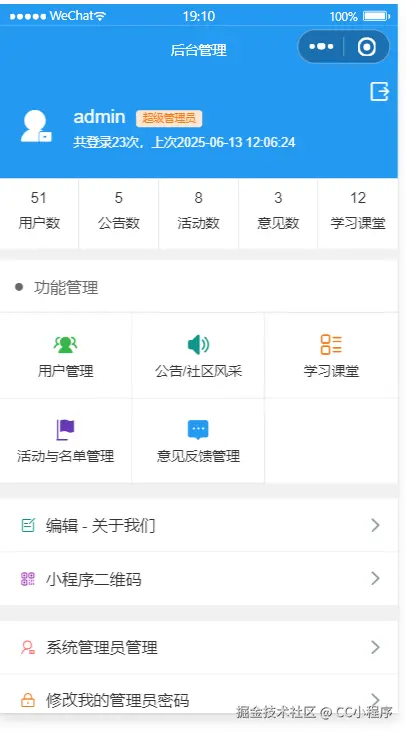Click the edit icon beside 编辑 - 关于我们

coord(28,525)
